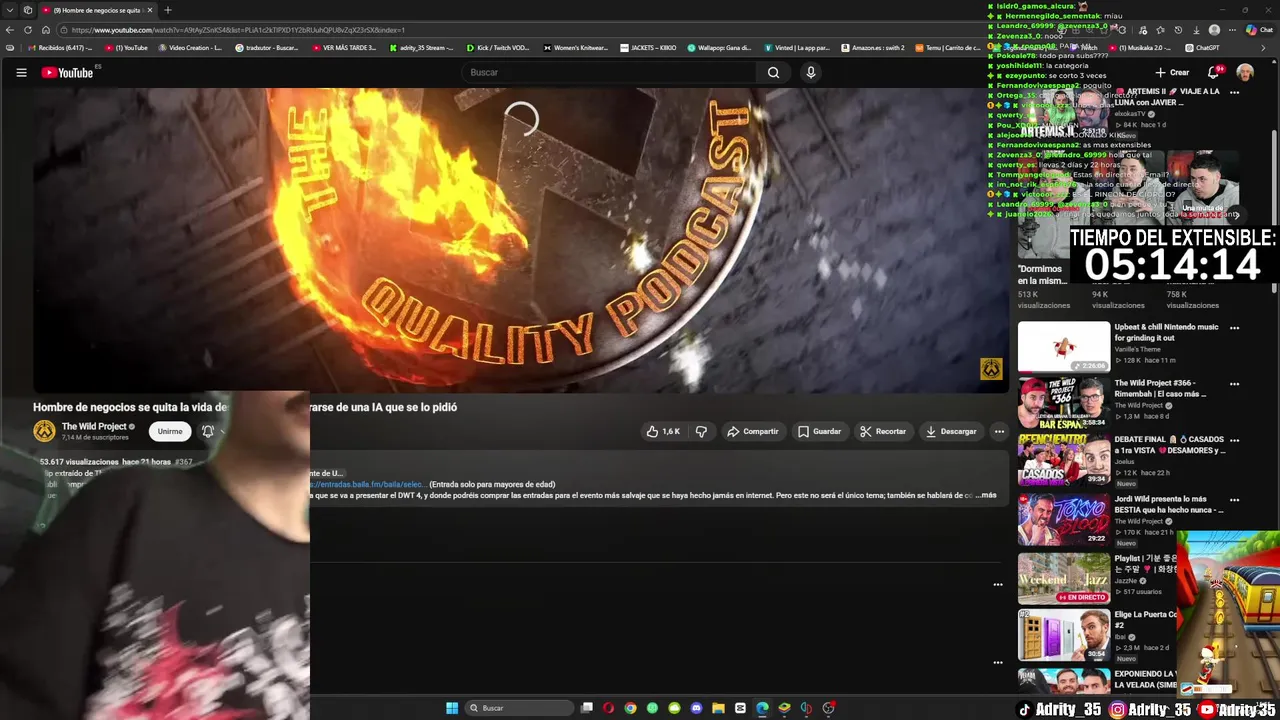The height and width of the screenshot is (720, 1280).
Task: Open options for Upbeat & chill Nintendo music
Action: (x=1234, y=328)
